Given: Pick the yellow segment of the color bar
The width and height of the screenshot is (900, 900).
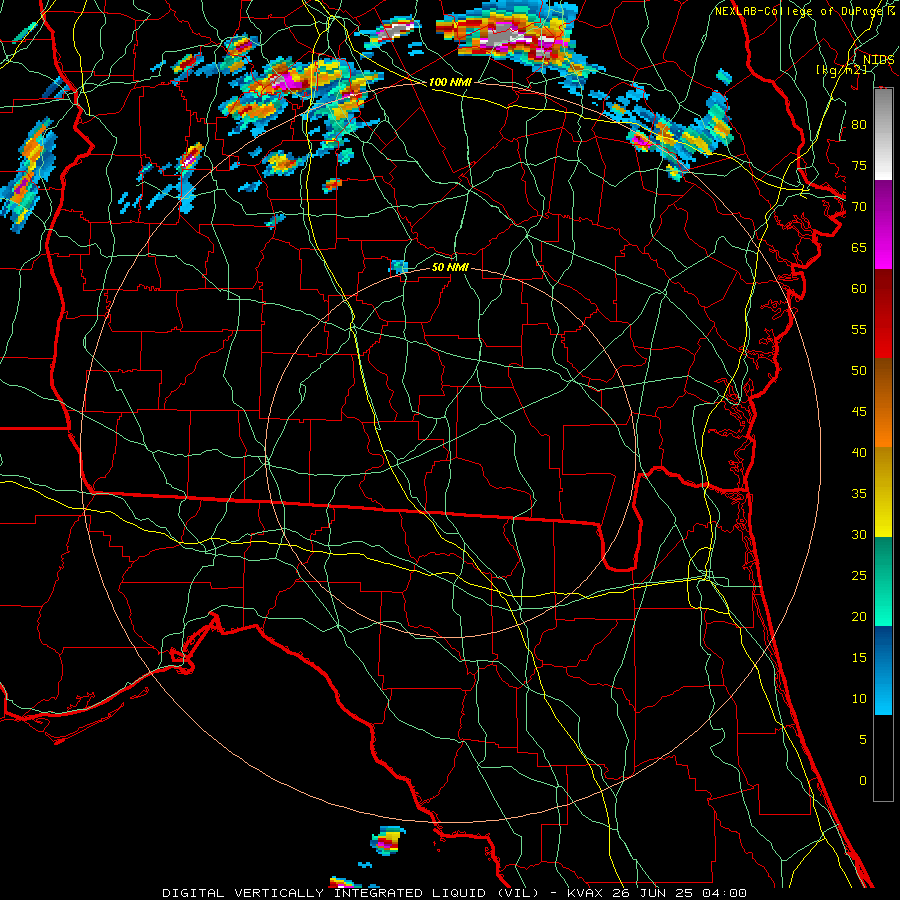Looking at the screenshot, I should click(883, 492).
